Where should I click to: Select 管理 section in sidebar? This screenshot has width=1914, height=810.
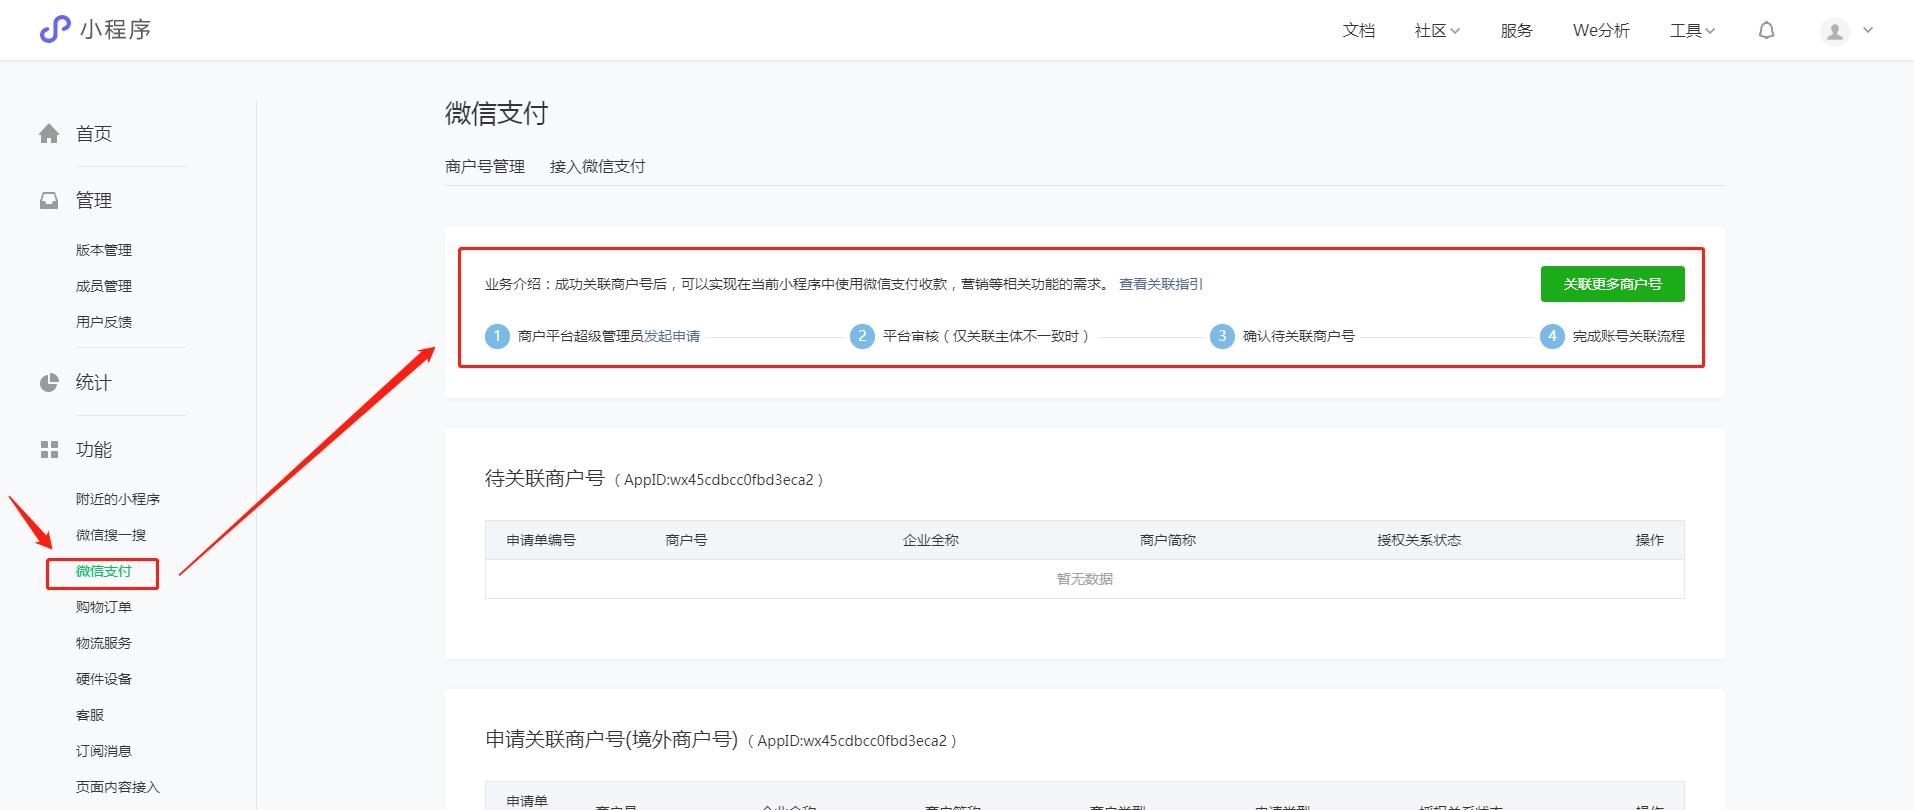pos(94,200)
